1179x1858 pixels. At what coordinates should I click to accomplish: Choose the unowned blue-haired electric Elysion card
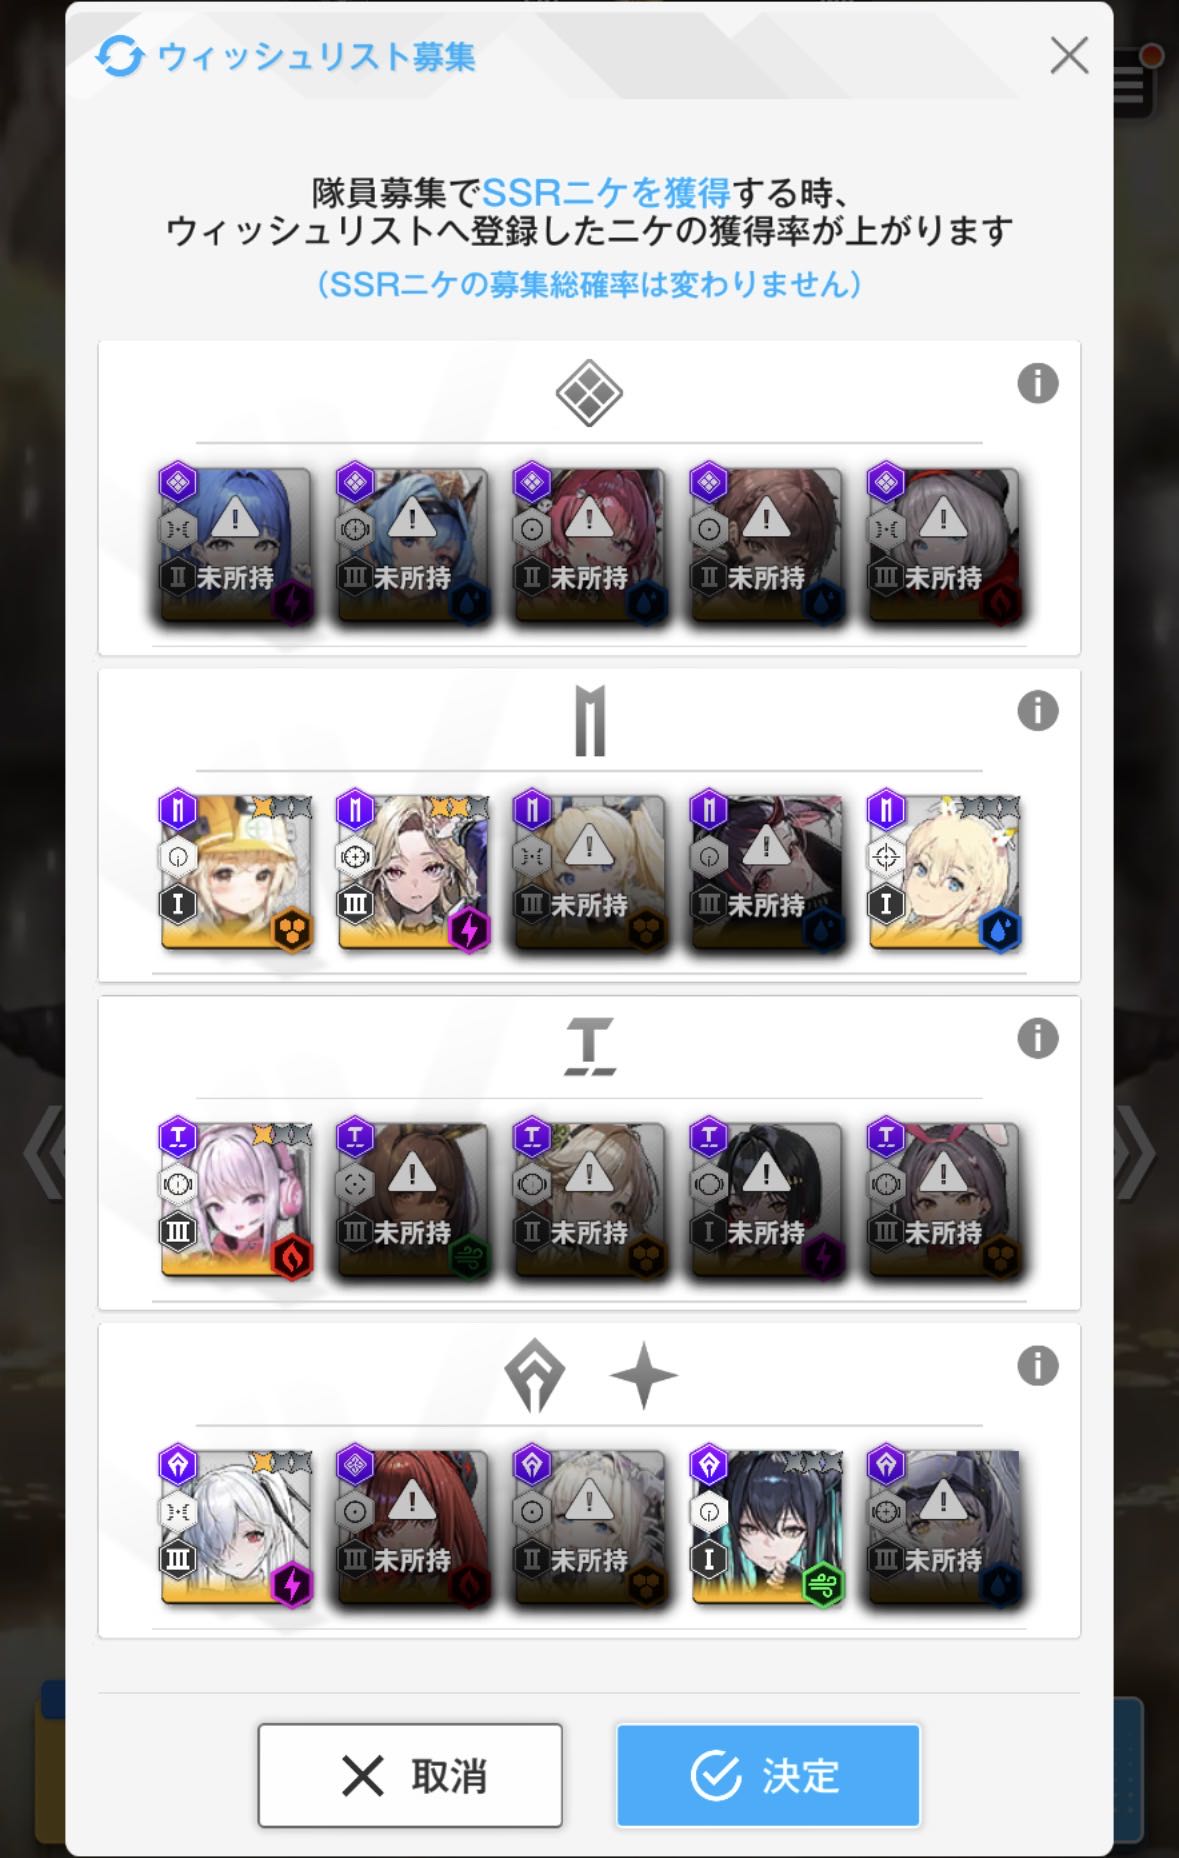click(x=236, y=546)
